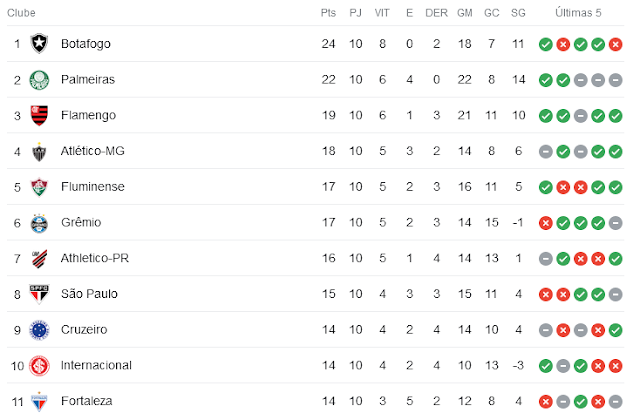Click the Fortaleza club crest
The width and height of the screenshot is (640, 413).
click(x=39, y=402)
